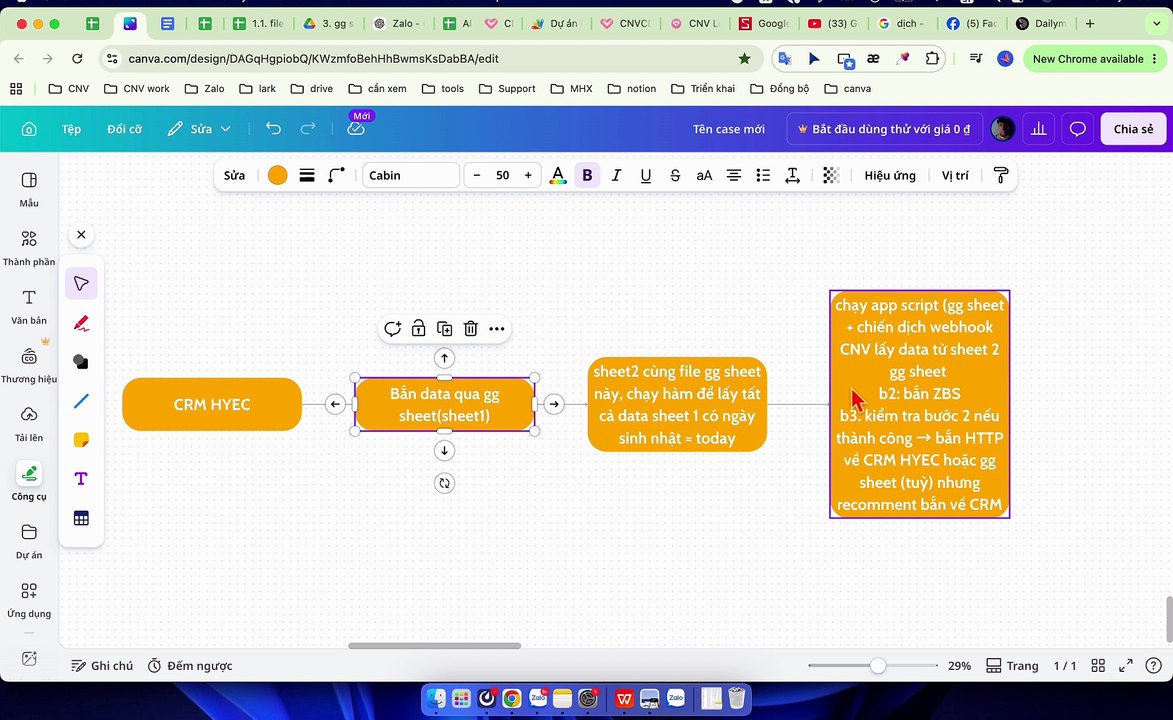This screenshot has height=720, width=1173.
Task: Add connected shape with right arrow
Action: (x=554, y=404)
